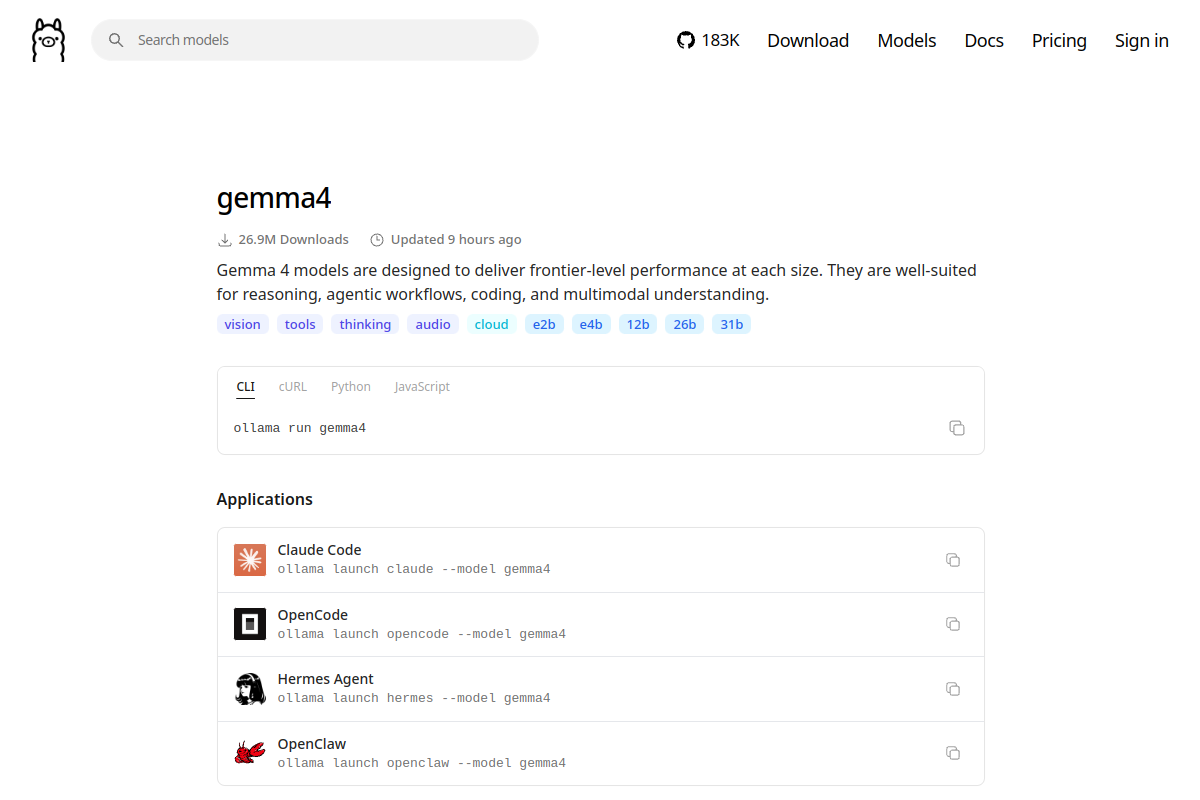1200x800 pixels.
Task: Click the audio tag
Action: 433,324
